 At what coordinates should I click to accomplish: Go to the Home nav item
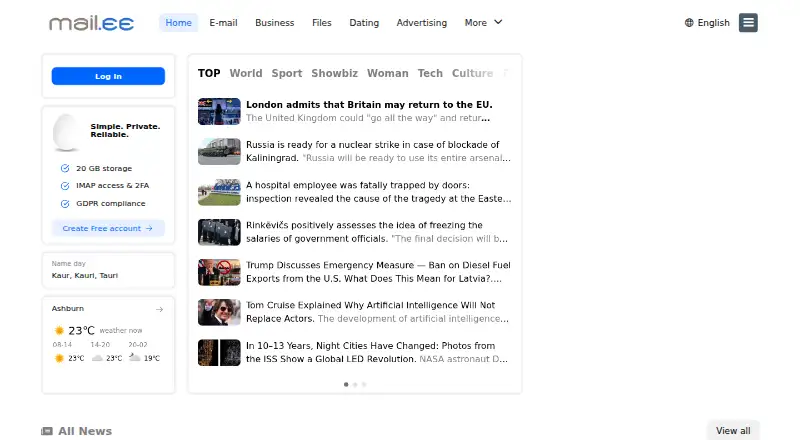click(178, 22)
